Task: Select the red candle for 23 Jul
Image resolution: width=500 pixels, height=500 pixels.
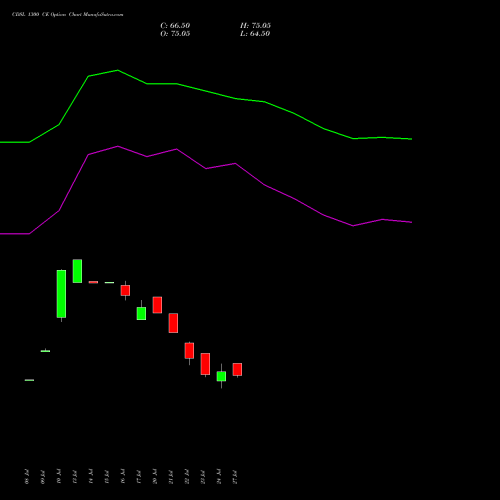Action: coord(205,364)
